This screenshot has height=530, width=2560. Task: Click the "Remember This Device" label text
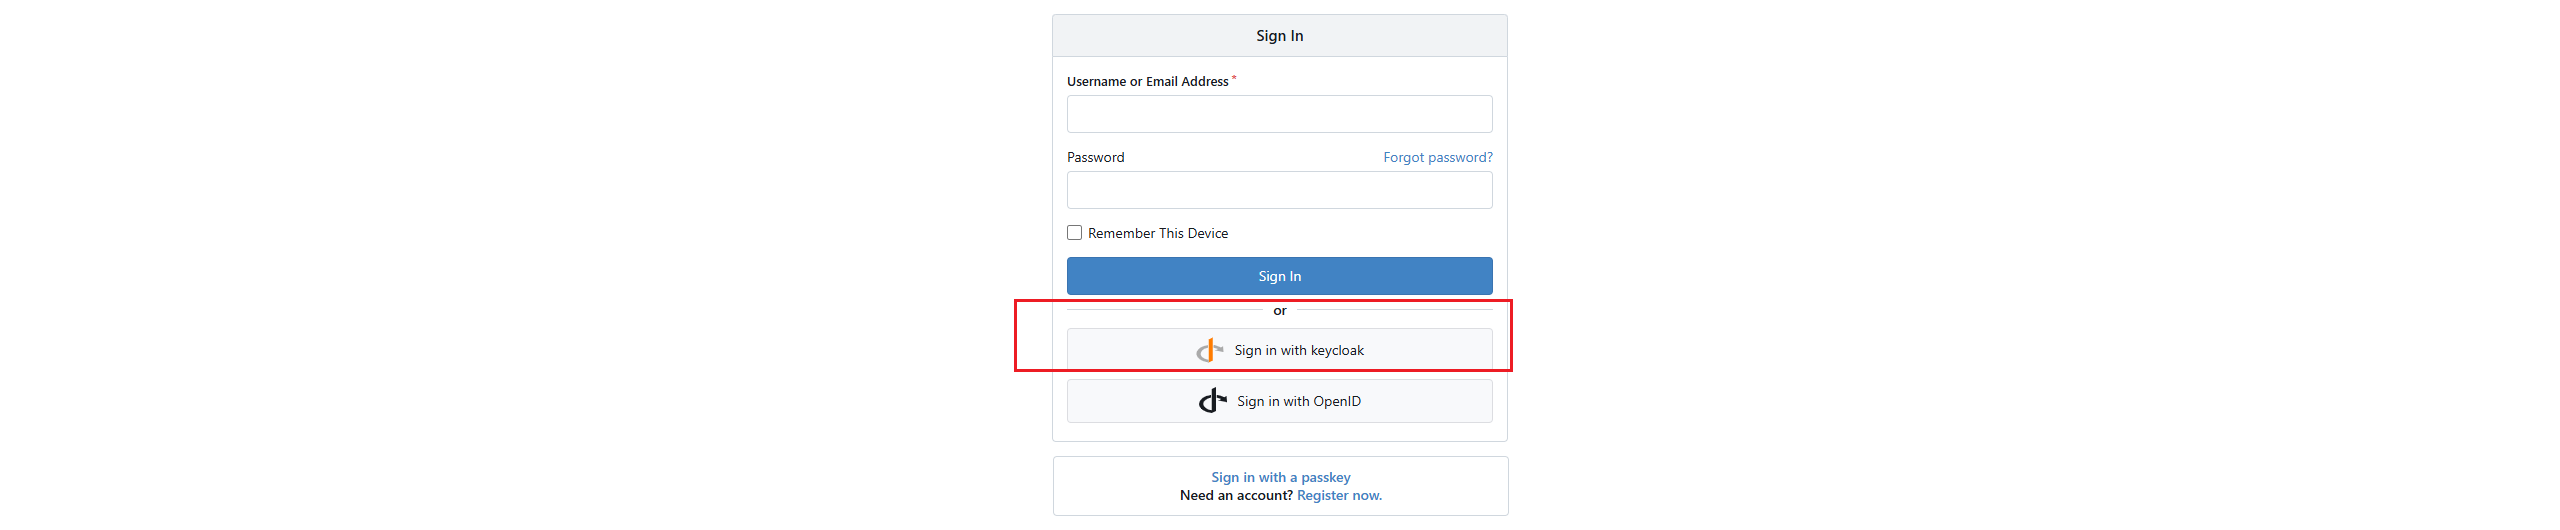click(x=1157, y=233)
